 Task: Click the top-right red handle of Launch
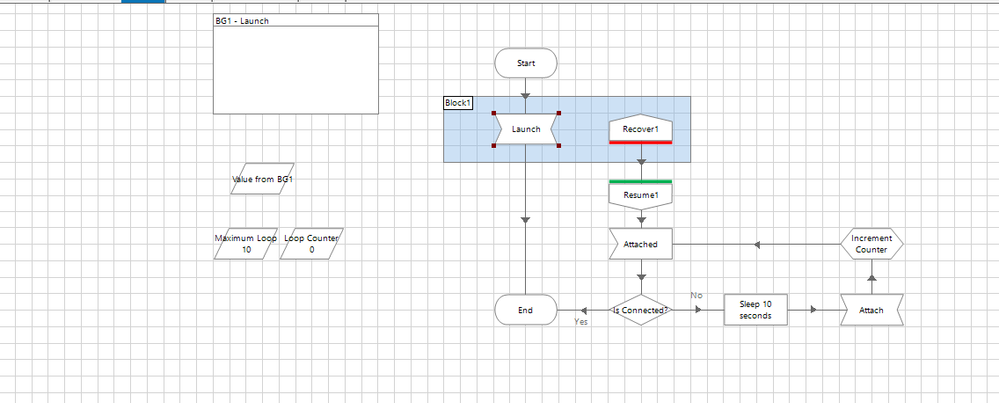559,113
